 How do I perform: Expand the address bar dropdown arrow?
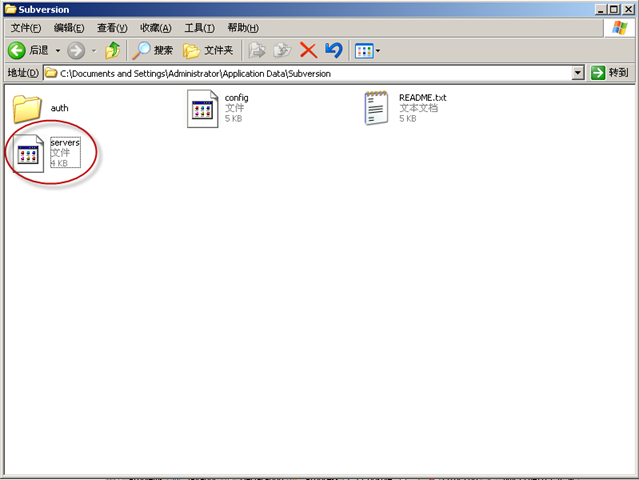577,73
